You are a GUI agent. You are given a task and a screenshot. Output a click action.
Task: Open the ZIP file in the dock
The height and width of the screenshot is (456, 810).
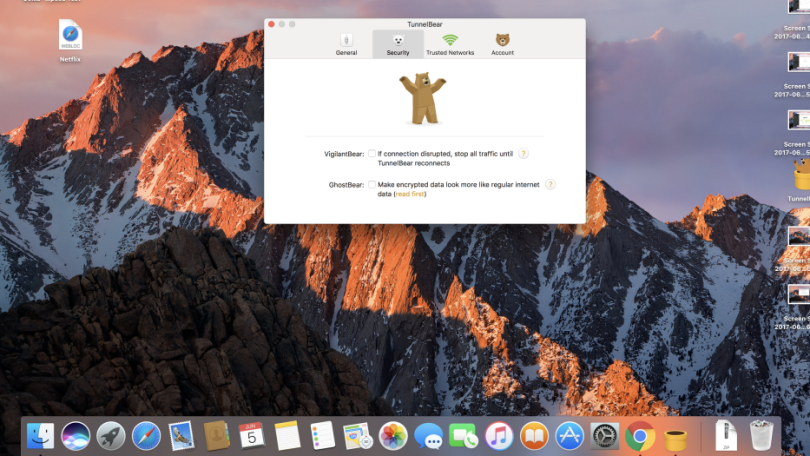click(726, 436)
